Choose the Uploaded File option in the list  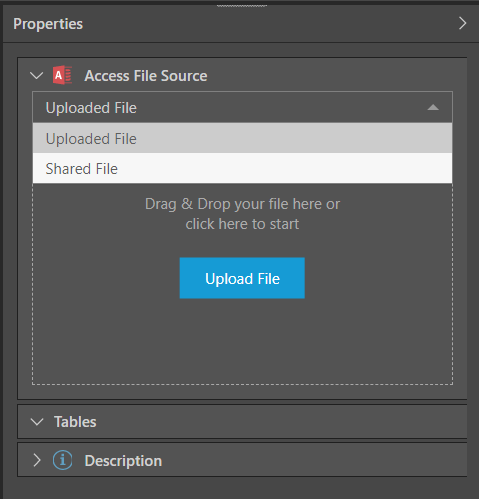242,138
